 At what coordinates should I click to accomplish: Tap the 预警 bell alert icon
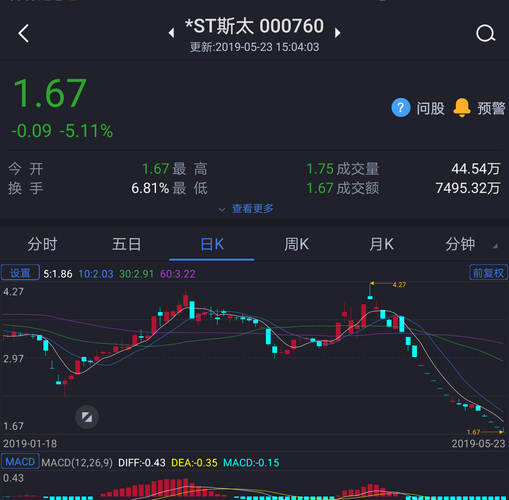click(x=462, y=108)
